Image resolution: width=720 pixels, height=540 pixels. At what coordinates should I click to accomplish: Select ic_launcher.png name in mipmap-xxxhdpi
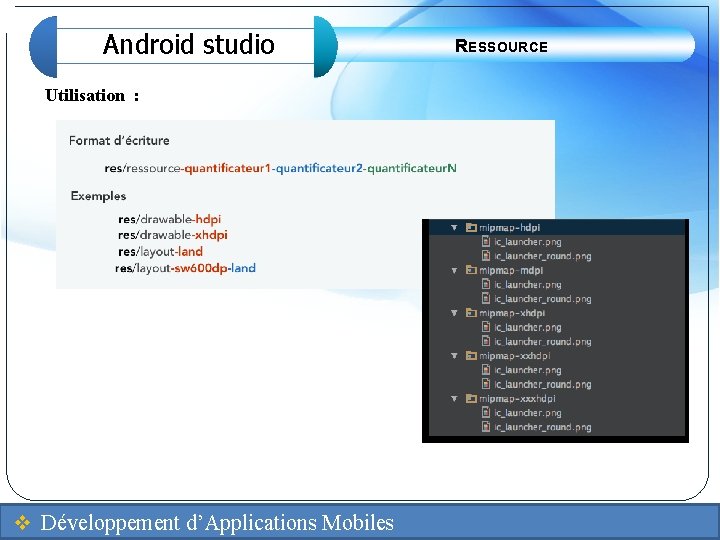(x=528, y=413)
